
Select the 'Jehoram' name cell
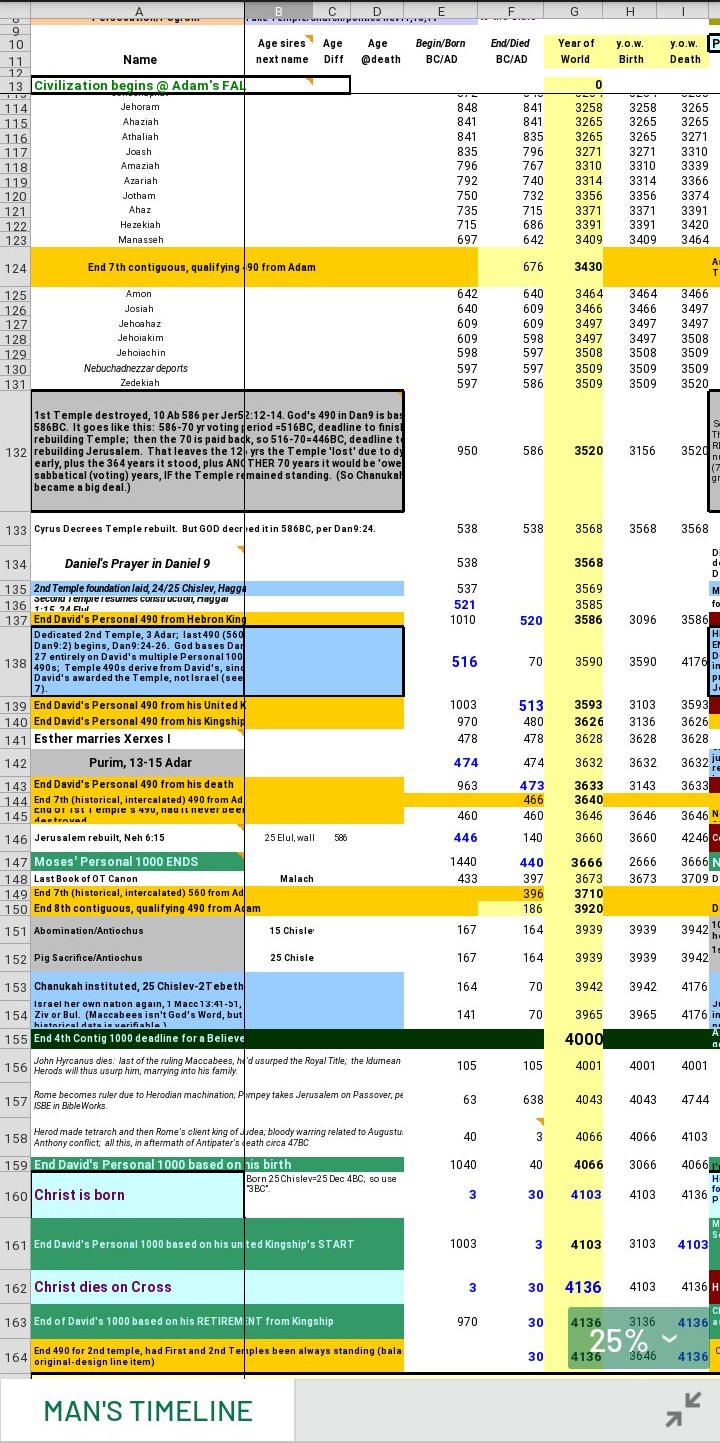pyautogui.click(x=139, y=107)
